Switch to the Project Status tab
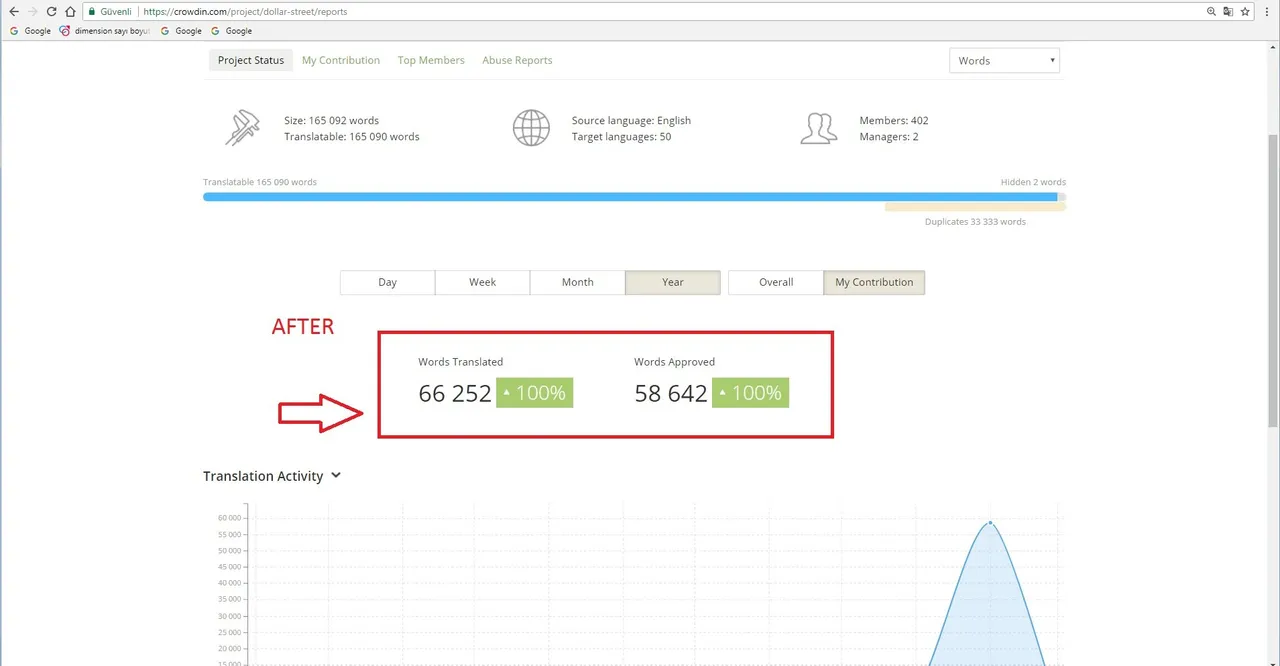1280x666 pixels. point(251,60)
